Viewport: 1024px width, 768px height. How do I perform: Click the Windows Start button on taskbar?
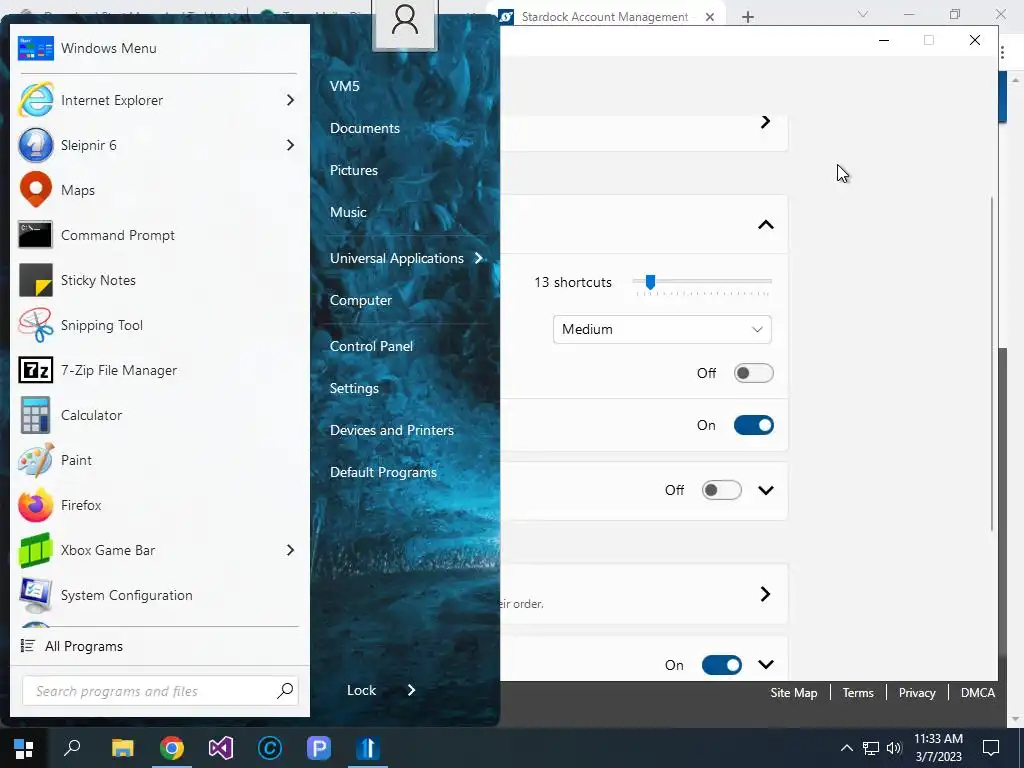pyautogui.click(x=24, y=748)
